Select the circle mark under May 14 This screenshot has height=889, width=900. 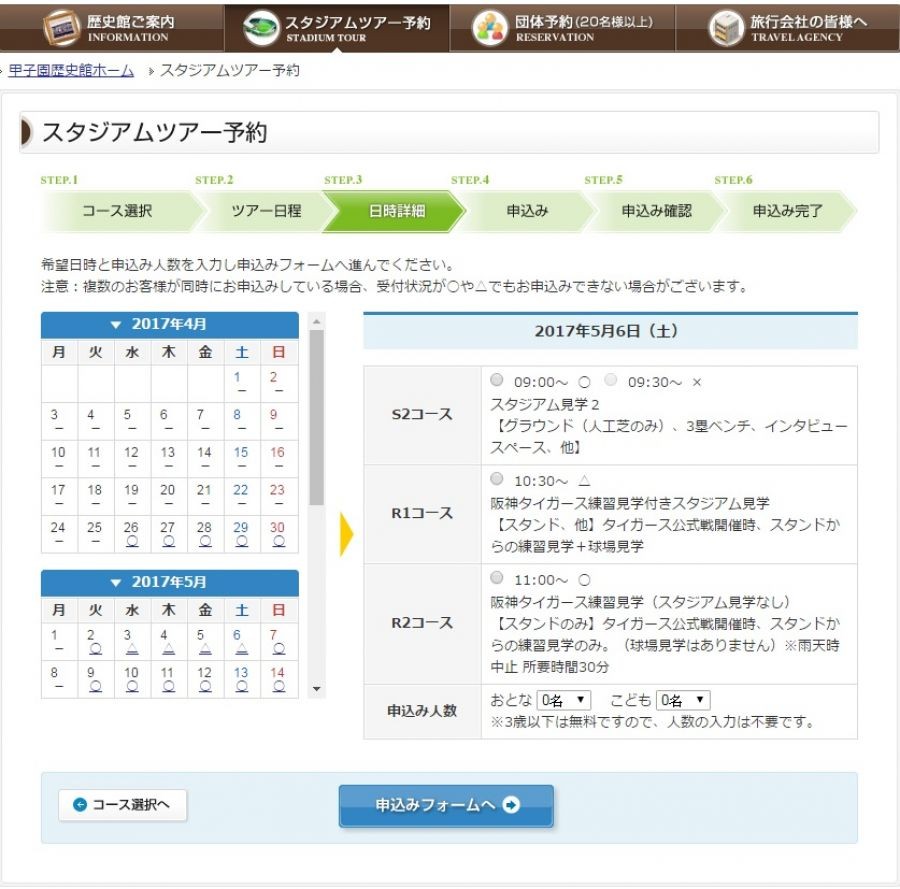coord(279,686)
